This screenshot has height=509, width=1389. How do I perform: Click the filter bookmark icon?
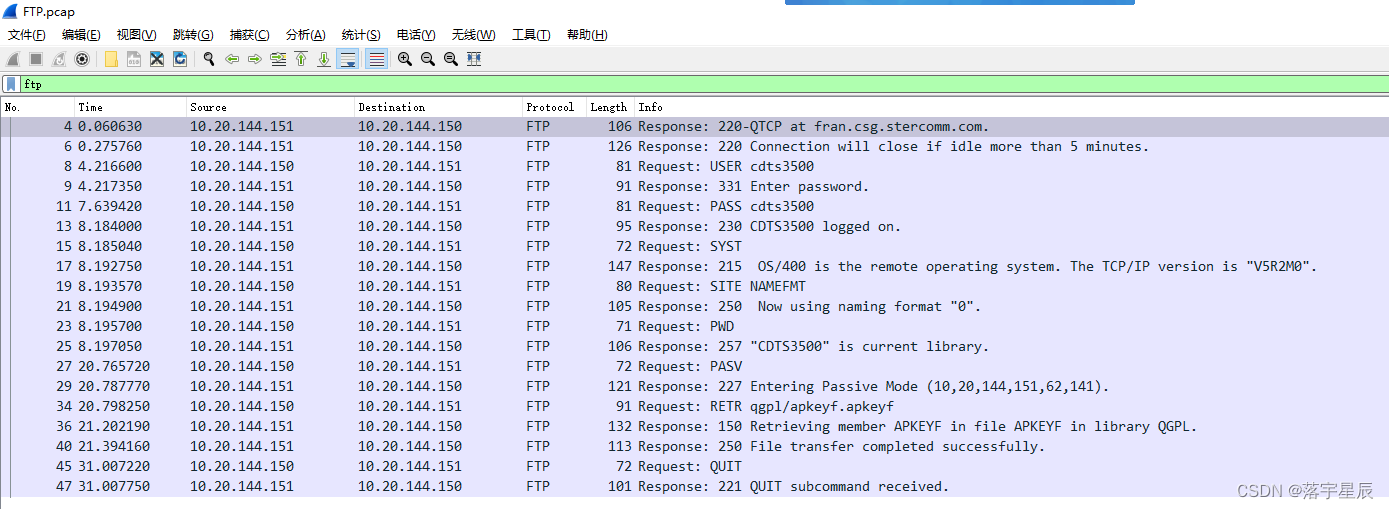coord(10,84)
